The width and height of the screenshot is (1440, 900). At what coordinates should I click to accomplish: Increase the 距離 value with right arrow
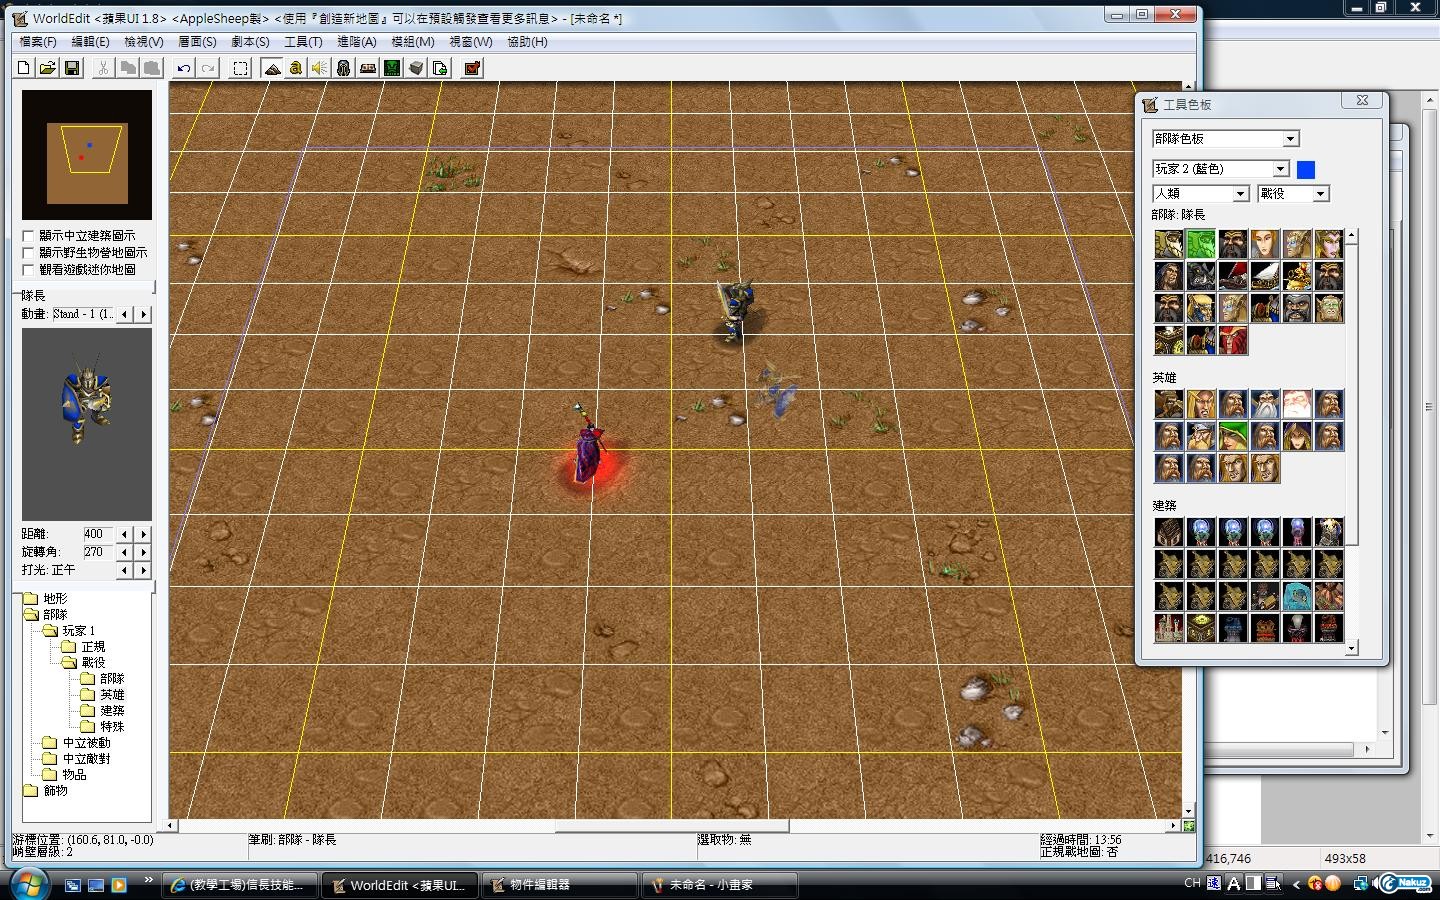143,534
